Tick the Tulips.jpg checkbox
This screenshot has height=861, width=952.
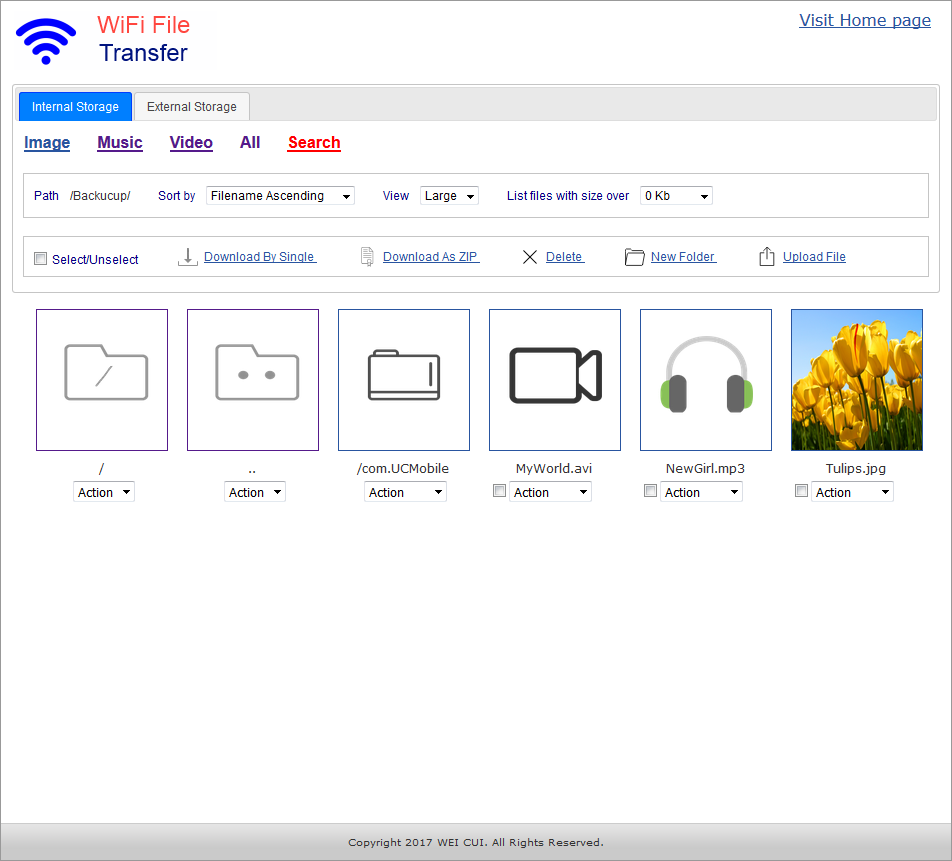click(802, 491)
